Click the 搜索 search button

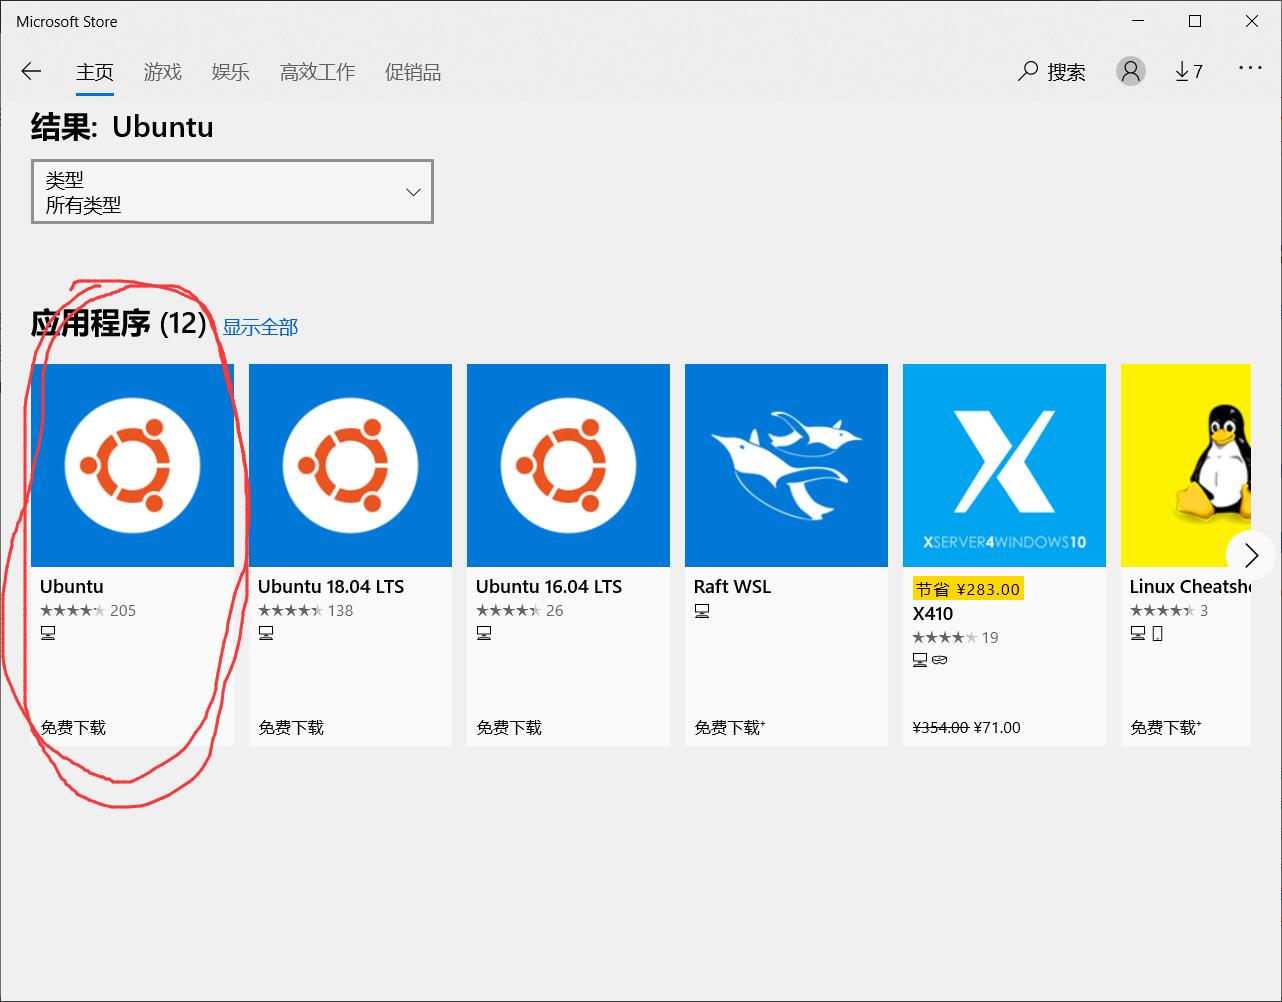pyautogui.click(x=1052, y=71)
